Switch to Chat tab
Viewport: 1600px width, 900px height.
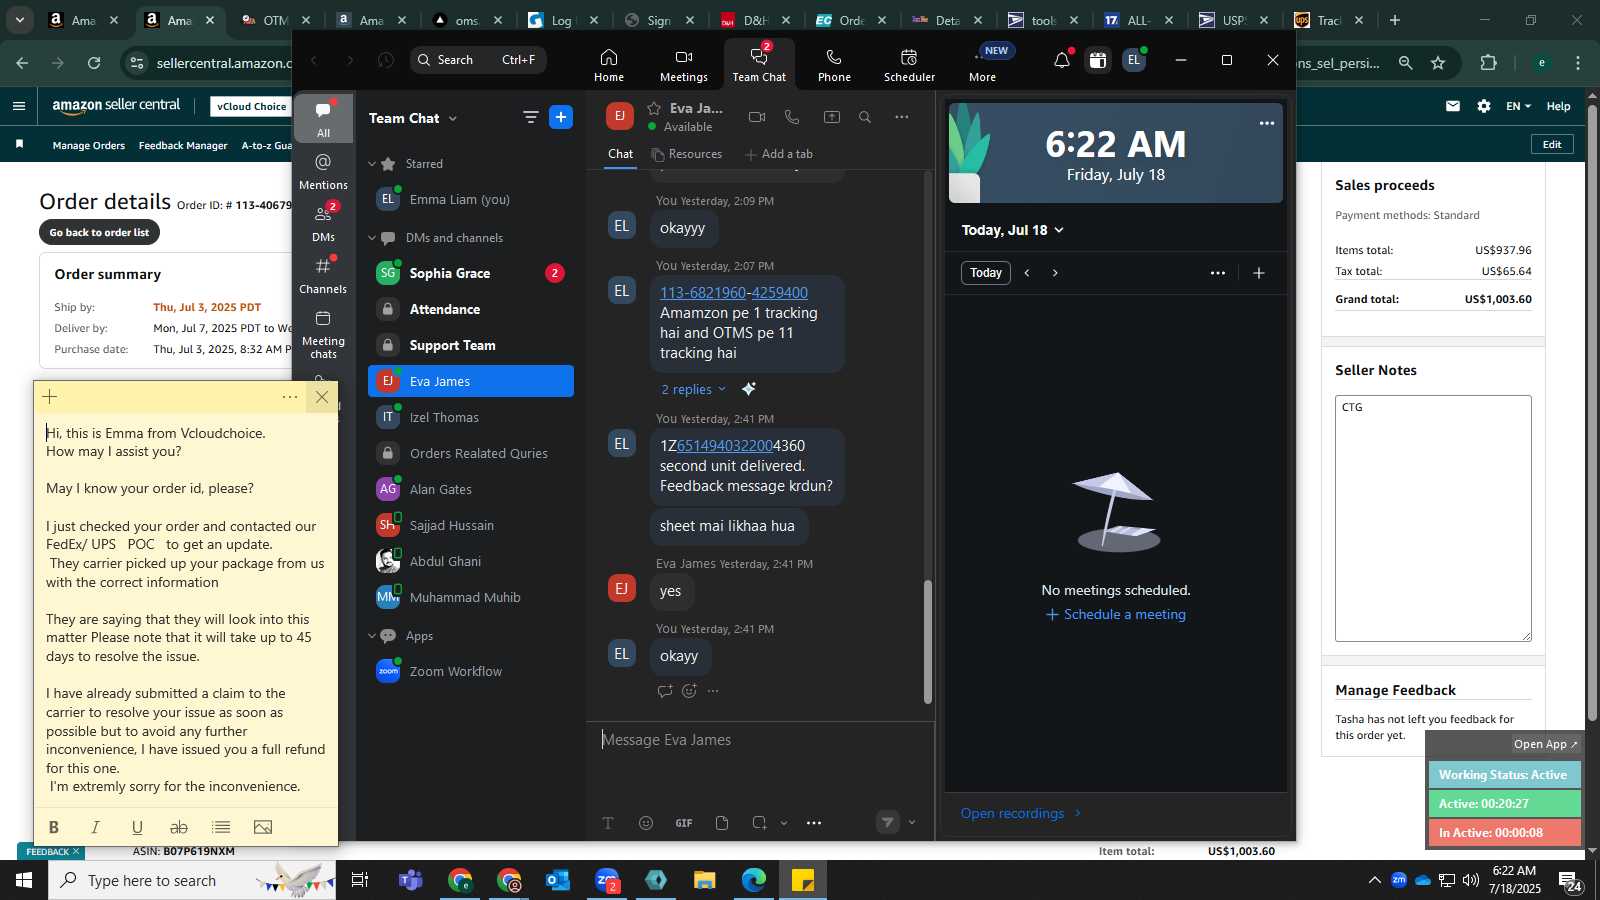[620, 154]
